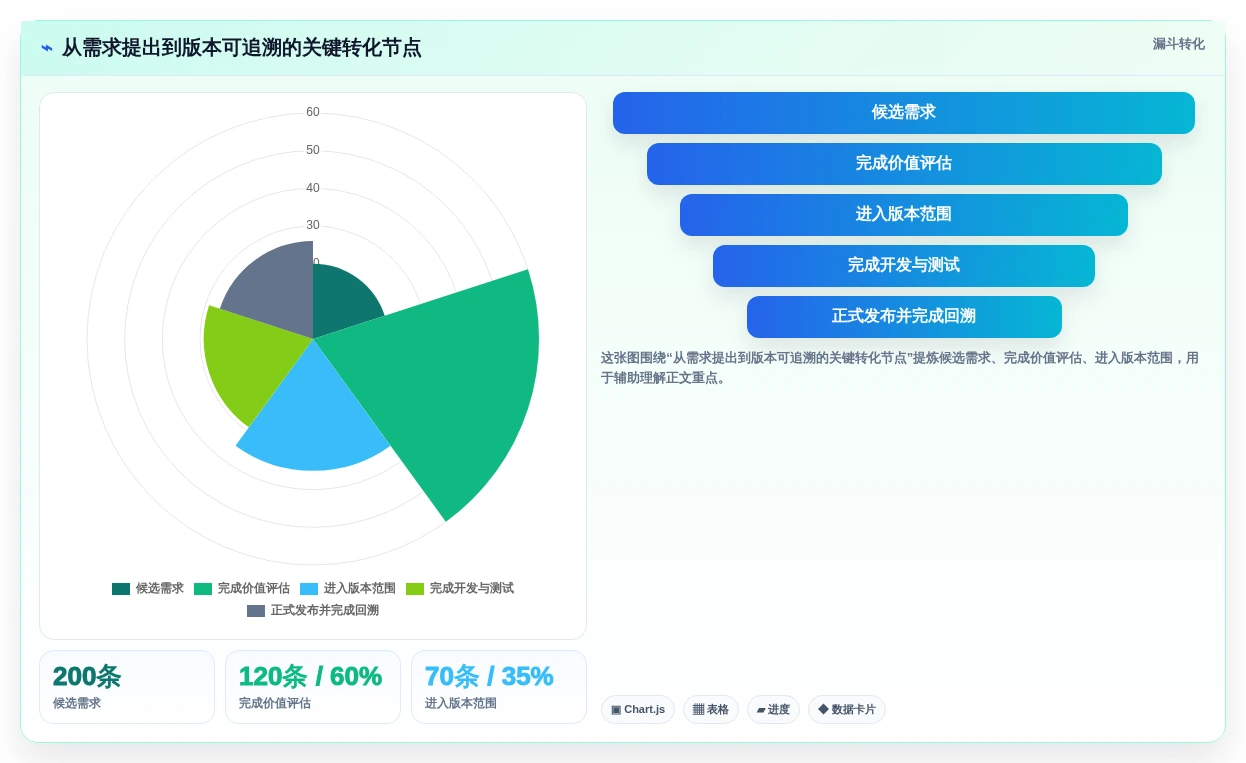Select the 表格 tag

[x=711, y=710]
